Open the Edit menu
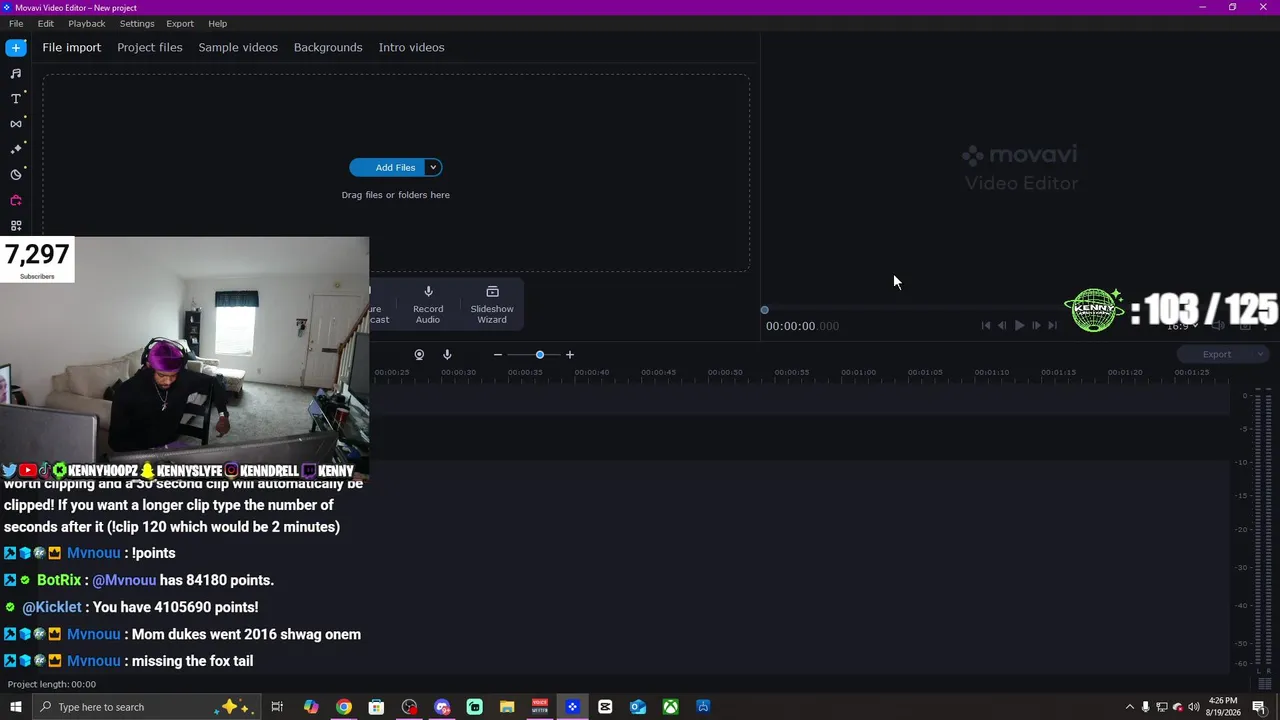 (x=46, y=23)
